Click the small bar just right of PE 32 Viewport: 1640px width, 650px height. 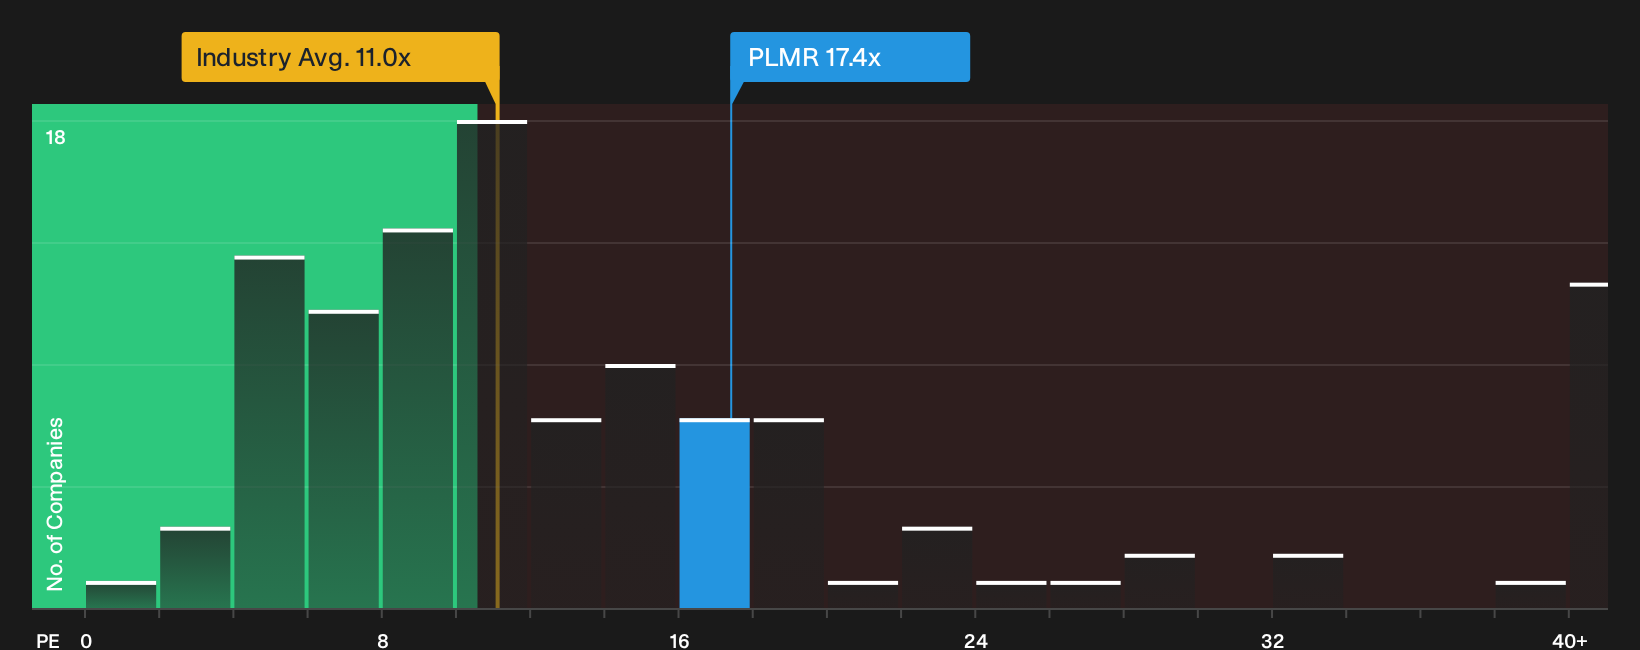click(1308, 581)
